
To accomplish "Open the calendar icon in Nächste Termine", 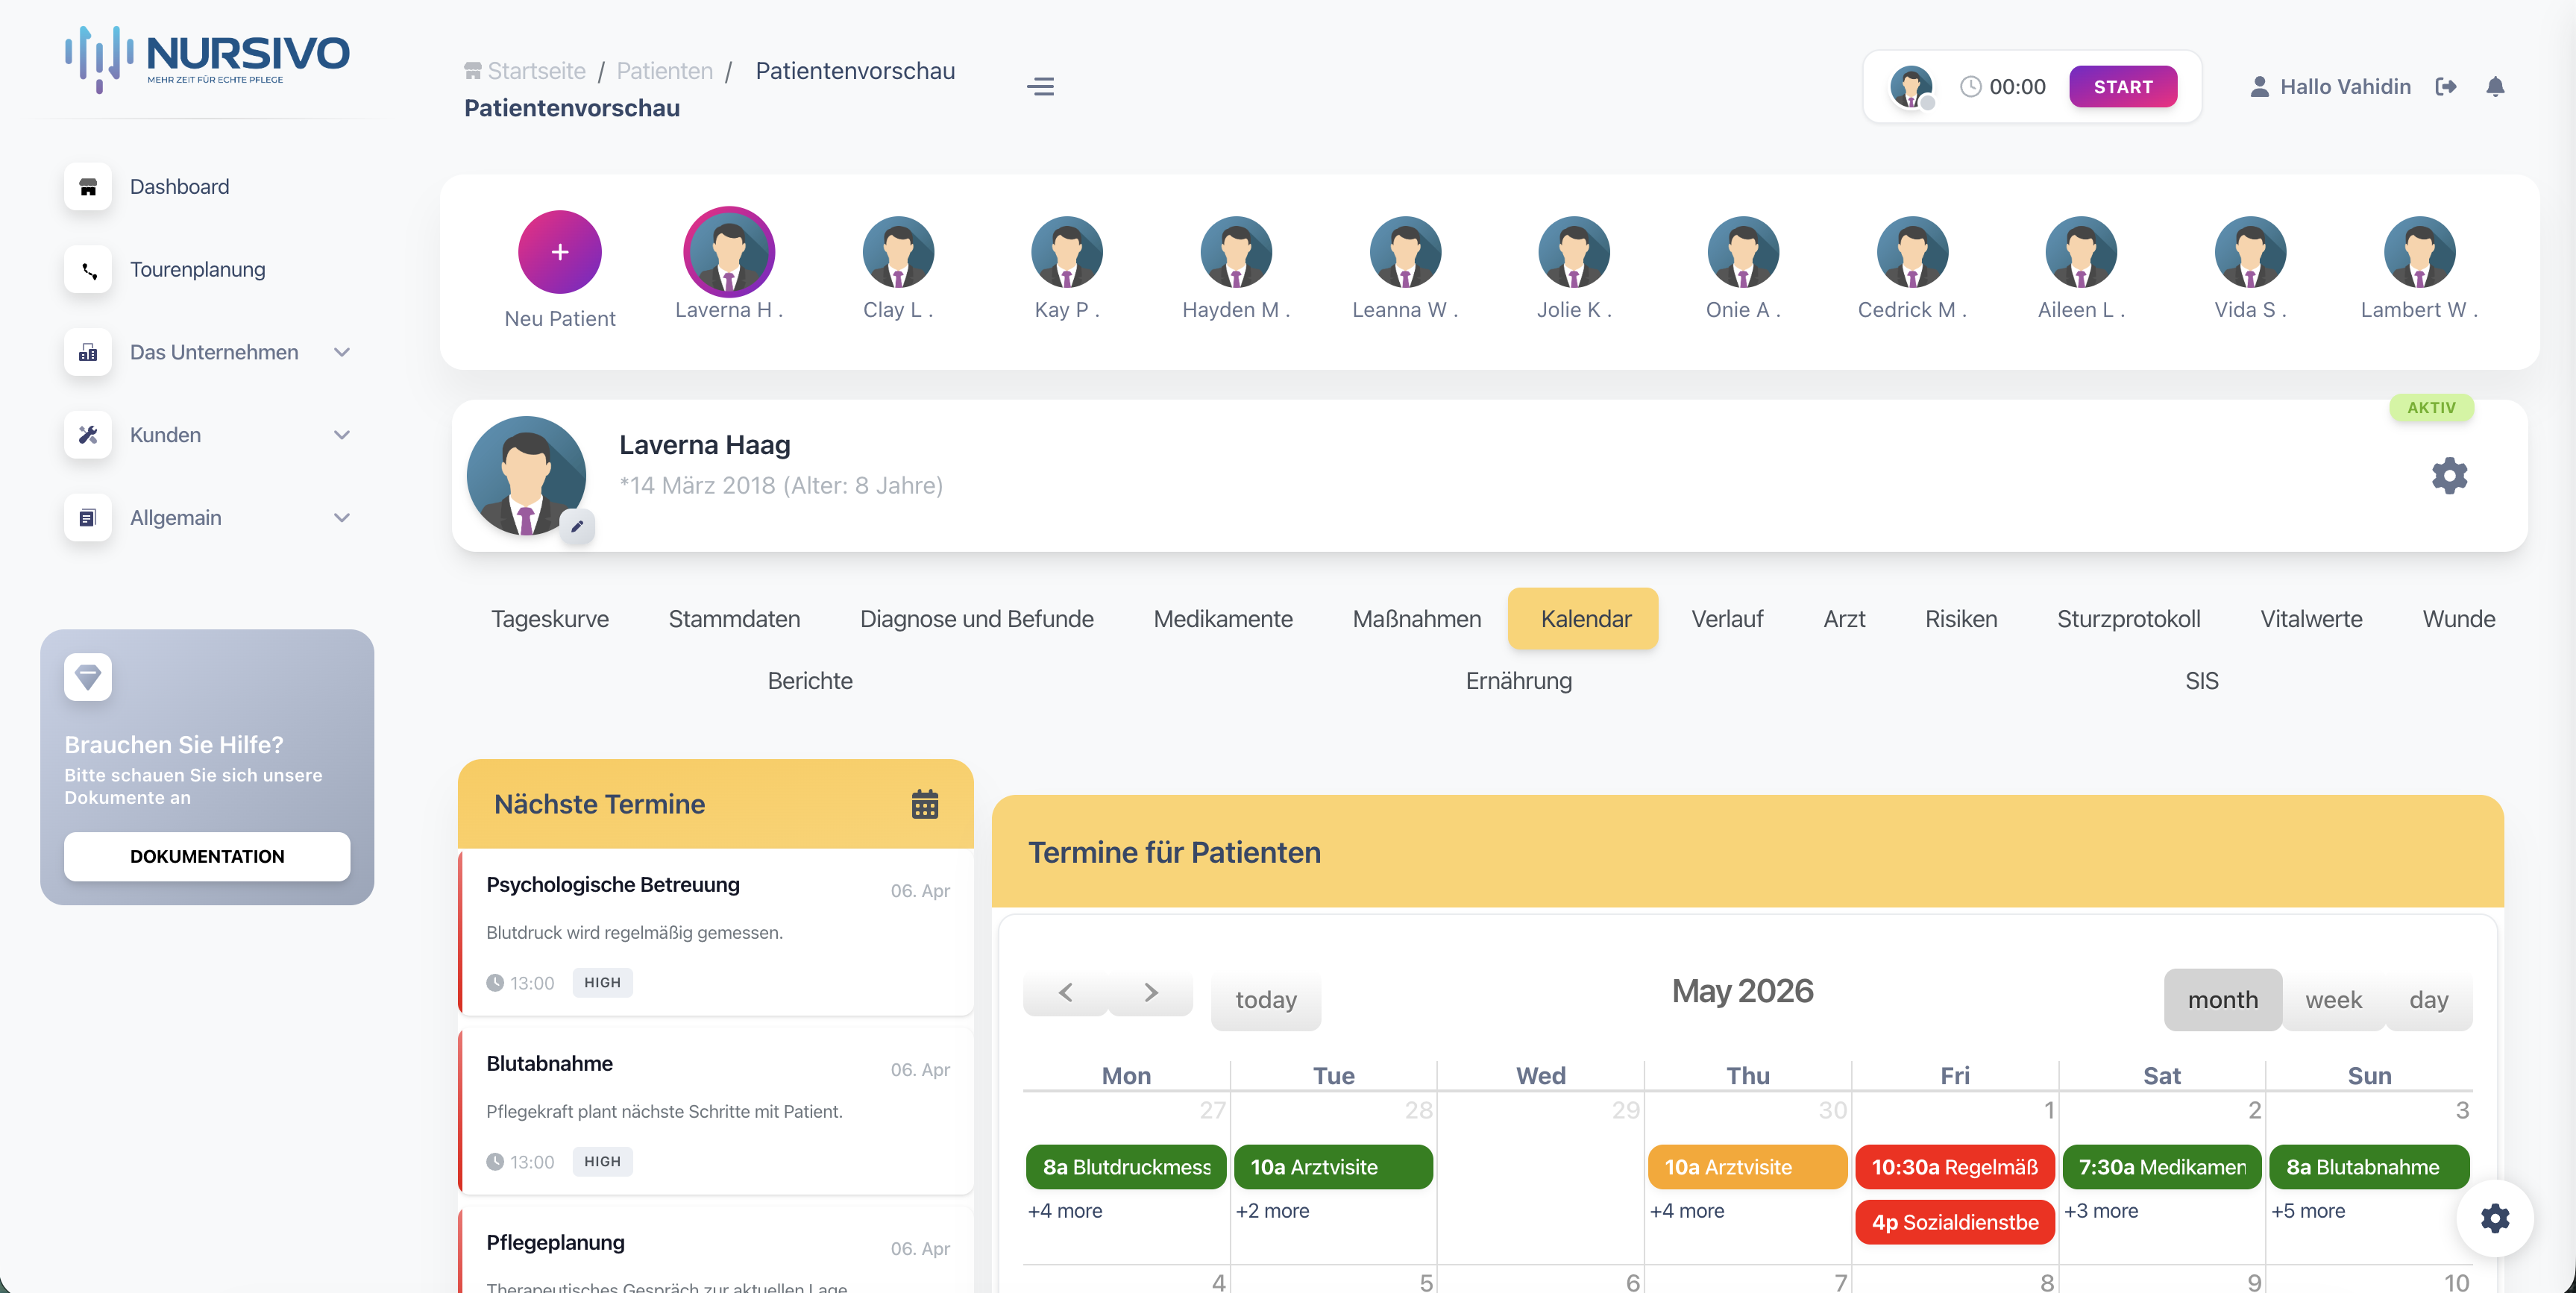I will coord(926,803).
